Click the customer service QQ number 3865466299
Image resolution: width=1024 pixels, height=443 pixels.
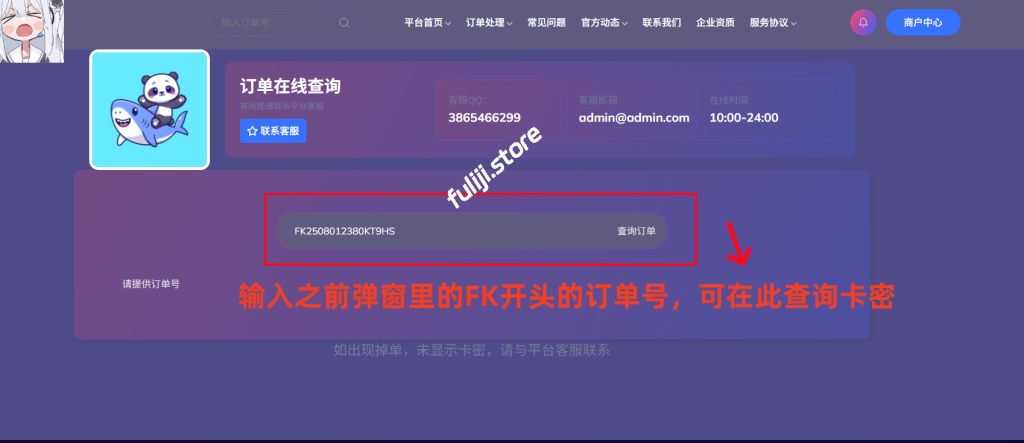(484, 117)
